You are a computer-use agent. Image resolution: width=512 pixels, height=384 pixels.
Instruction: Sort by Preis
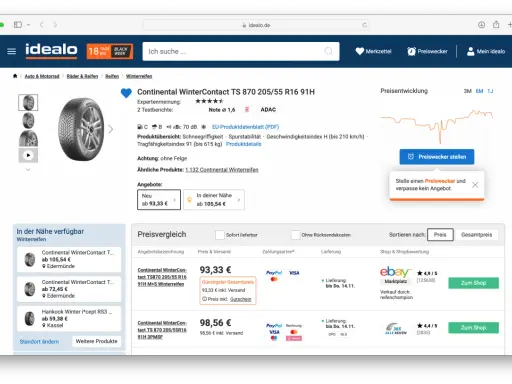point(440,235)
